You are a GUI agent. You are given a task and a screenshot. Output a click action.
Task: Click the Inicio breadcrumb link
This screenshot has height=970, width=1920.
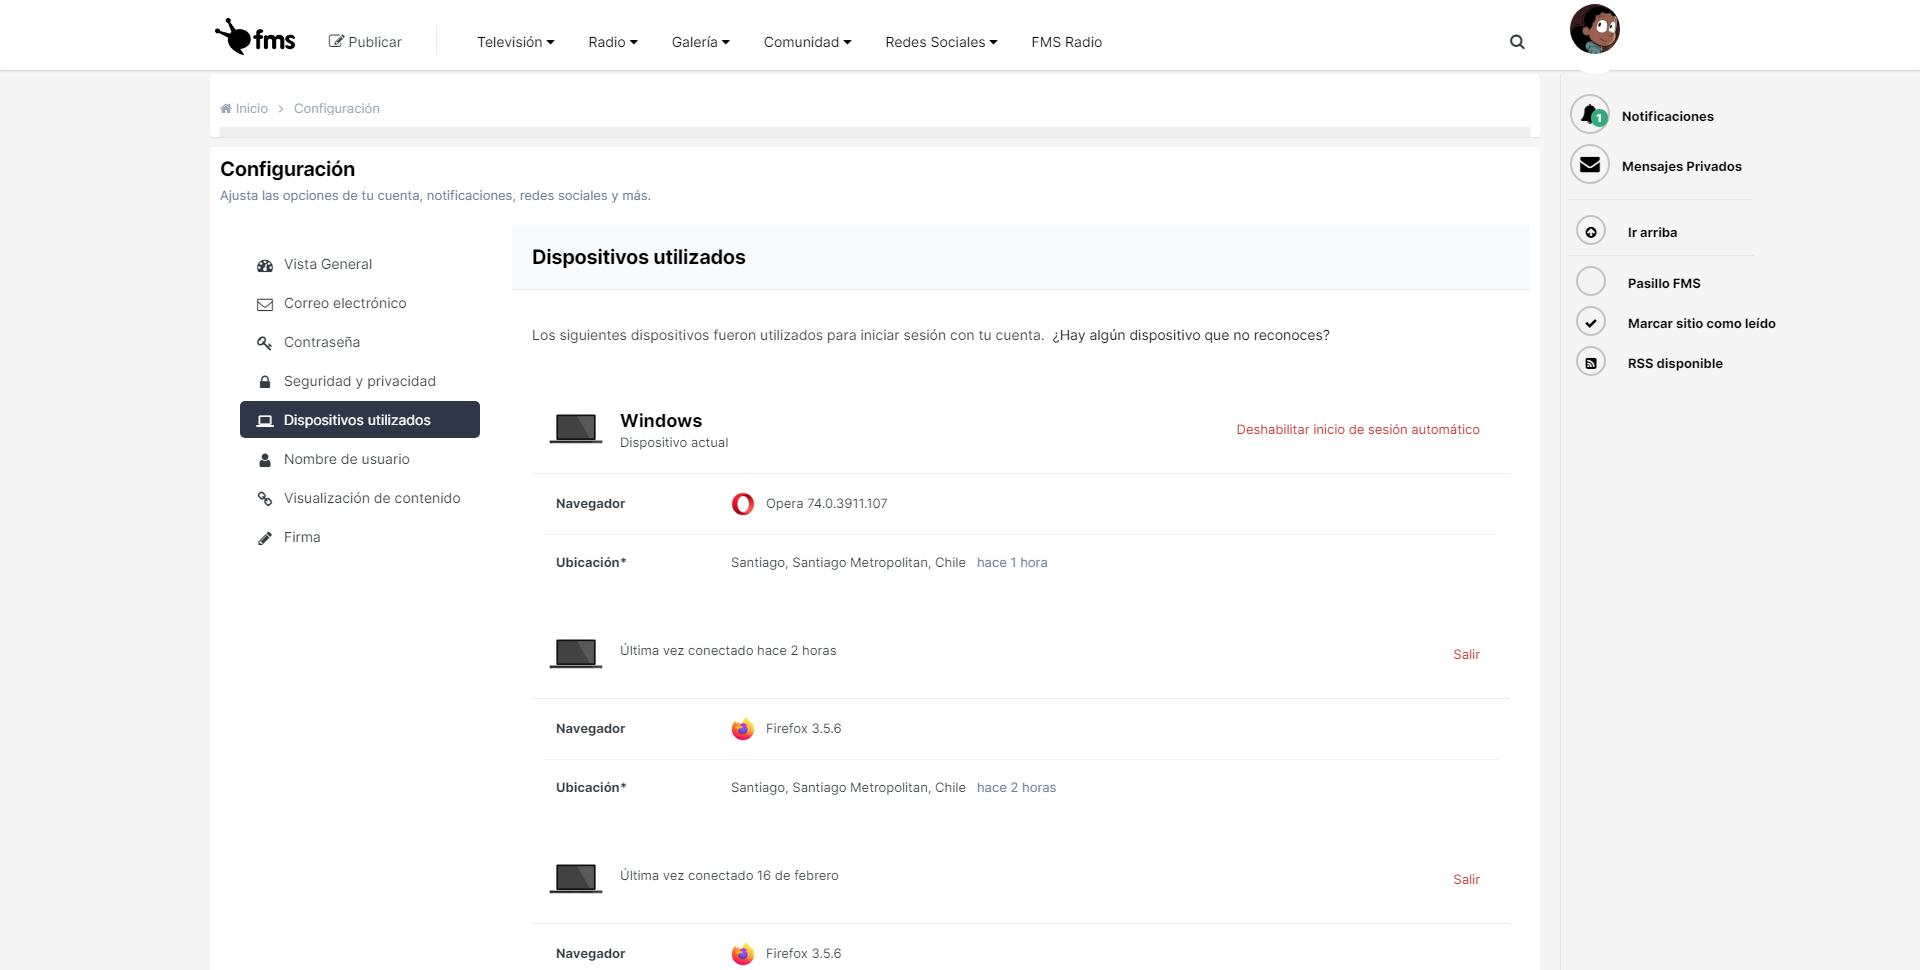[x=251, y=109]
